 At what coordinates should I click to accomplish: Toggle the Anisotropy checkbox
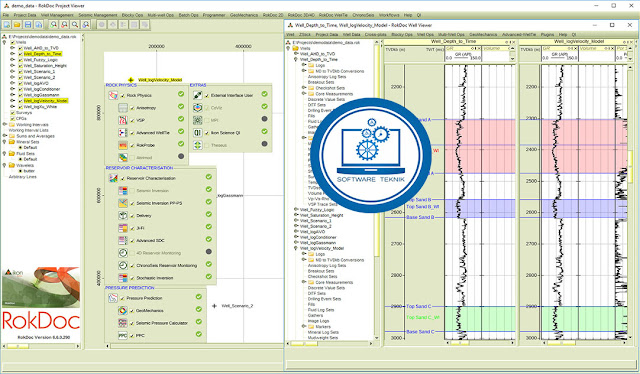coord(132,108)
